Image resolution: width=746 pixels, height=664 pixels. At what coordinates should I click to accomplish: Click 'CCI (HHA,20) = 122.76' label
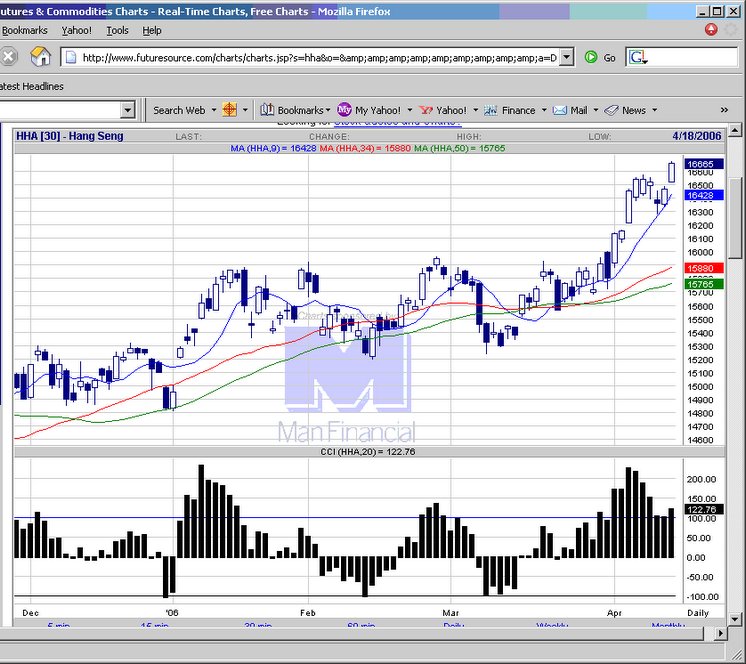point(367,452)
